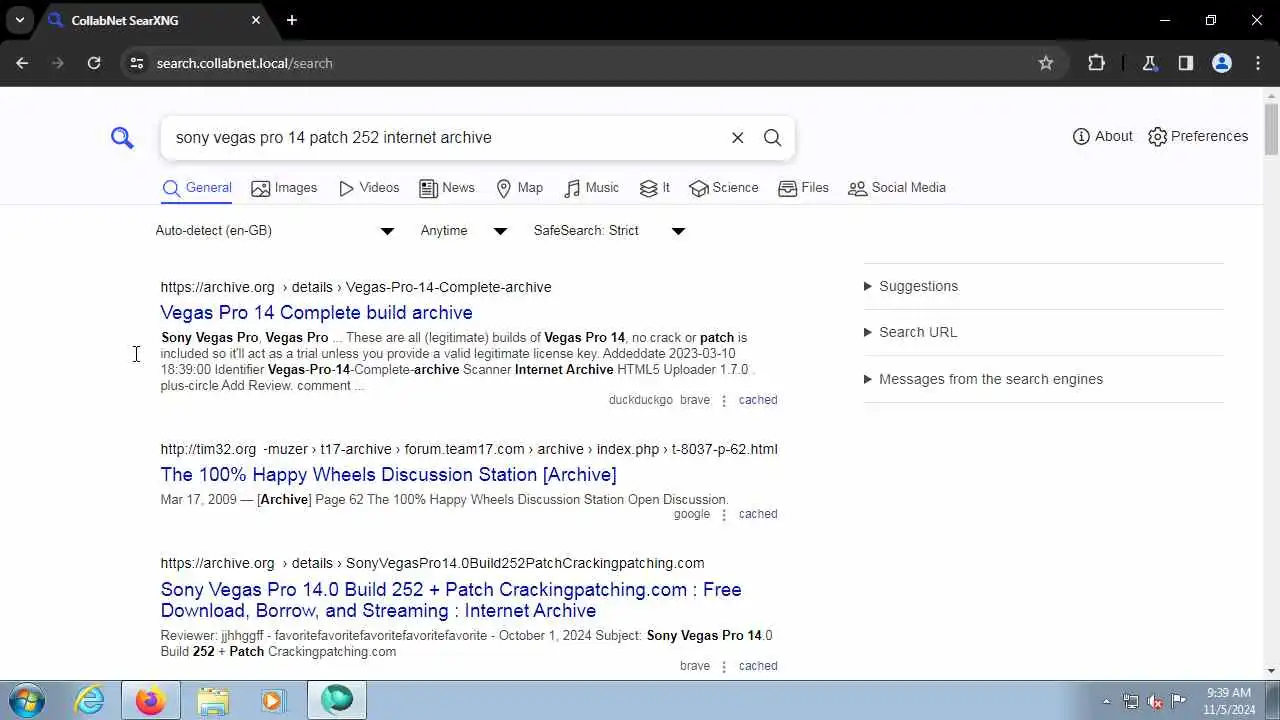Open a new browser tab

292,20
